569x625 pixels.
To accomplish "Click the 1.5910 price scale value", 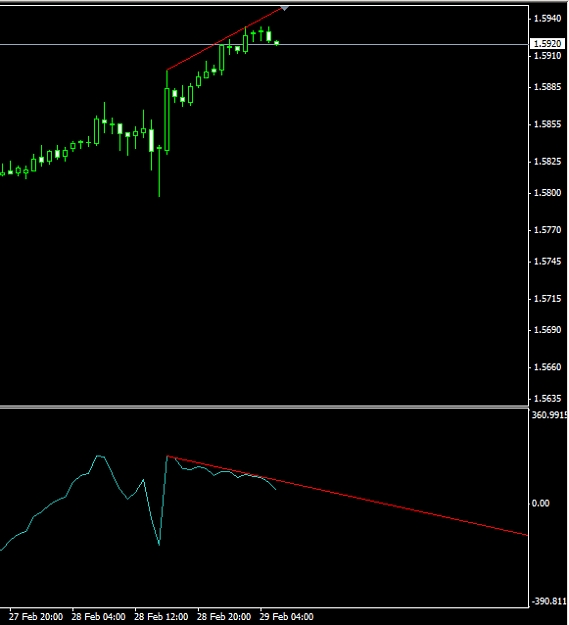I will click(x=547, y=55).
